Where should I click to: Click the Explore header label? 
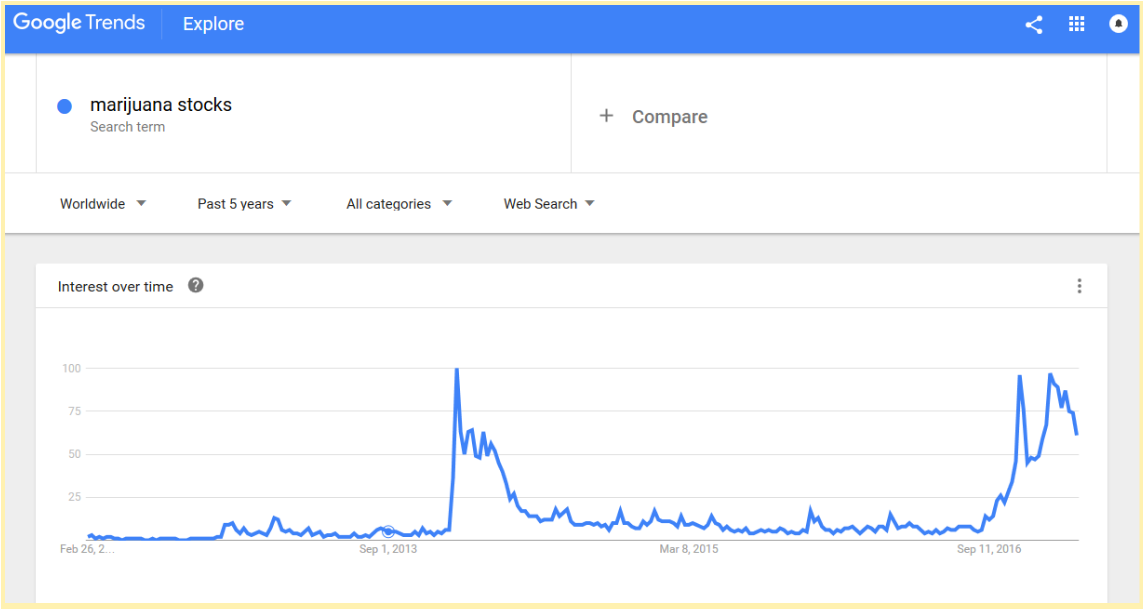[x=213, y=24]
